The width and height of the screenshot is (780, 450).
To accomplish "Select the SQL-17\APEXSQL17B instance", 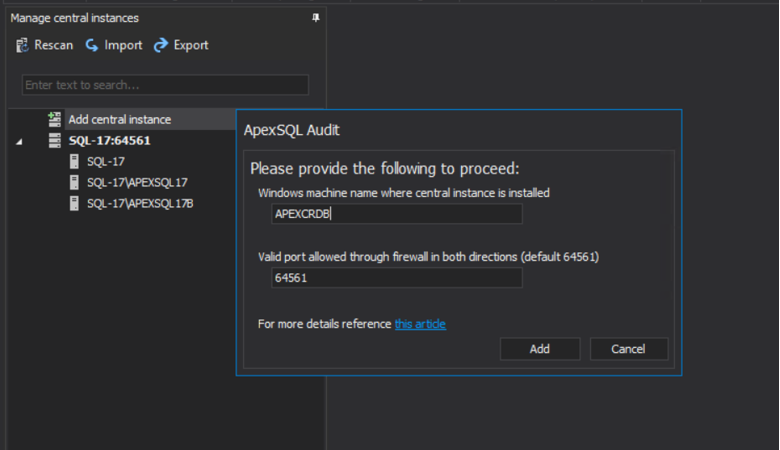I will pos(140,203).
